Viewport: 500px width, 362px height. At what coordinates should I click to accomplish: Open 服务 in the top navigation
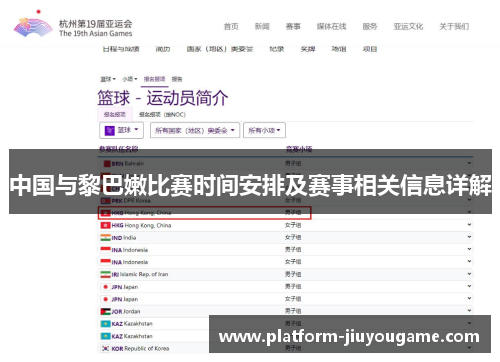(370, 26)
